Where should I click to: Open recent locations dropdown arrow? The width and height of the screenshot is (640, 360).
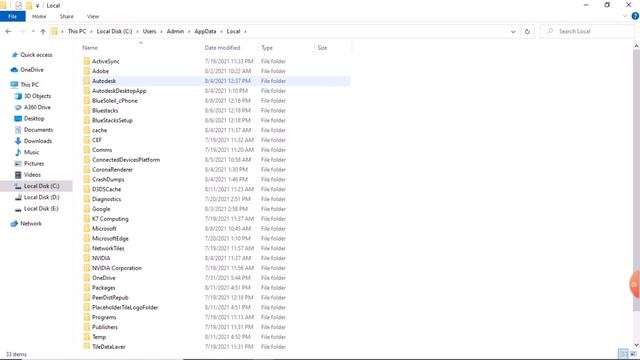[x=33, y=31]
